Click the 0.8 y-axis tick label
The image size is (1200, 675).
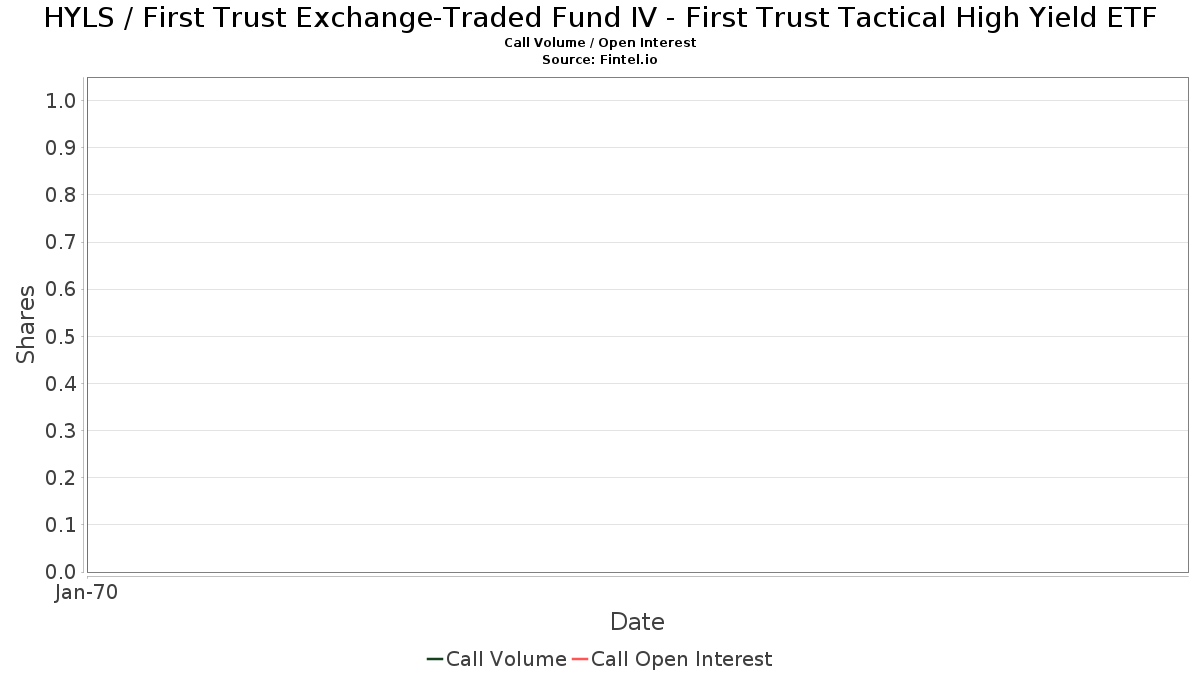tap(61, 195)
